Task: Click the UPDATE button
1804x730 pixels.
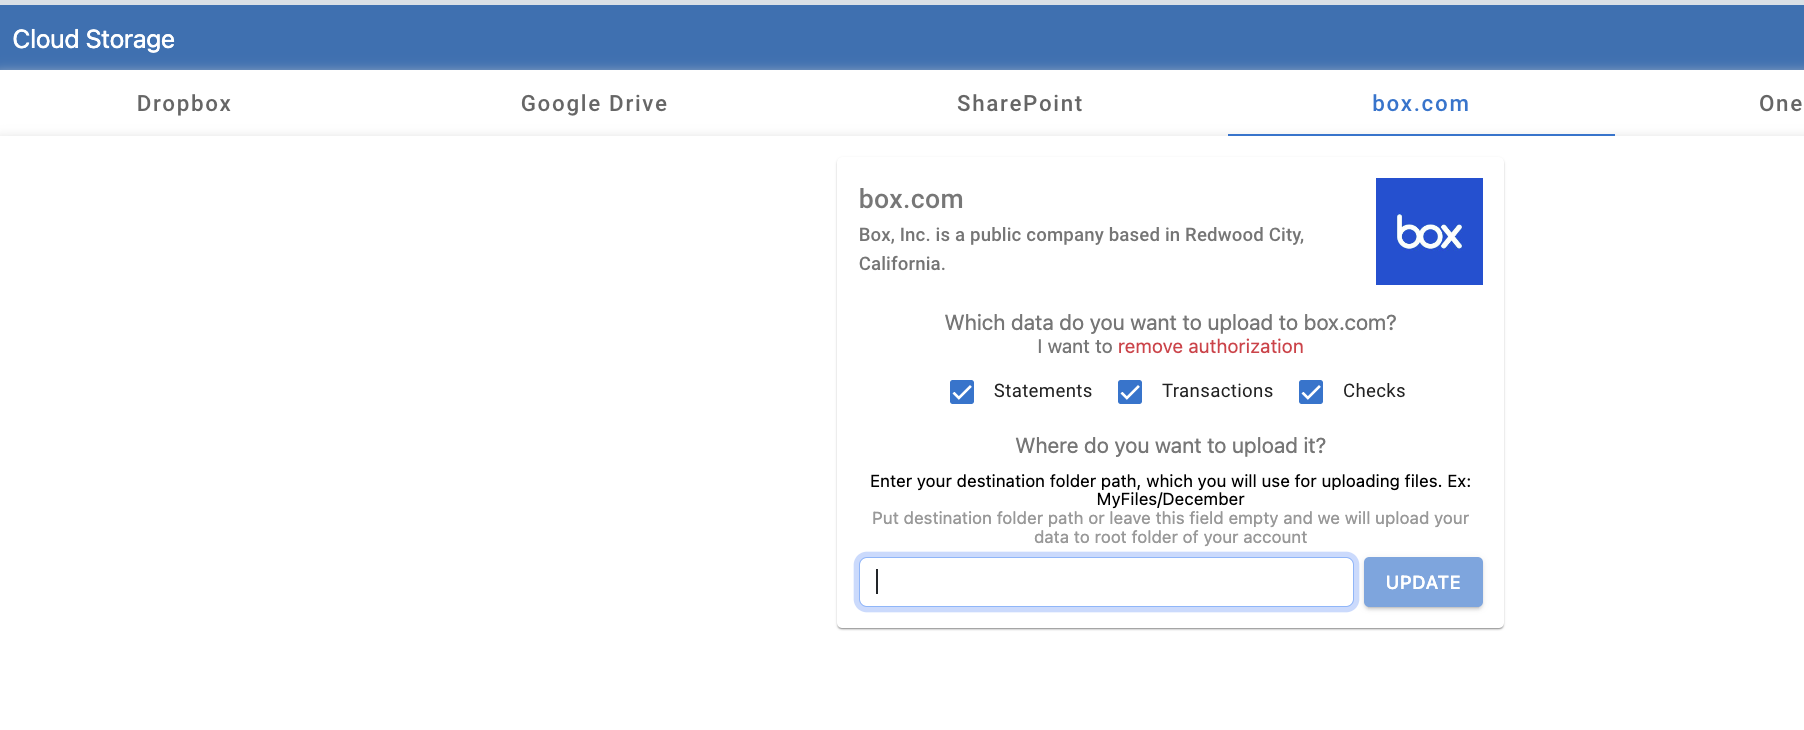Action: coord(1423,582)
